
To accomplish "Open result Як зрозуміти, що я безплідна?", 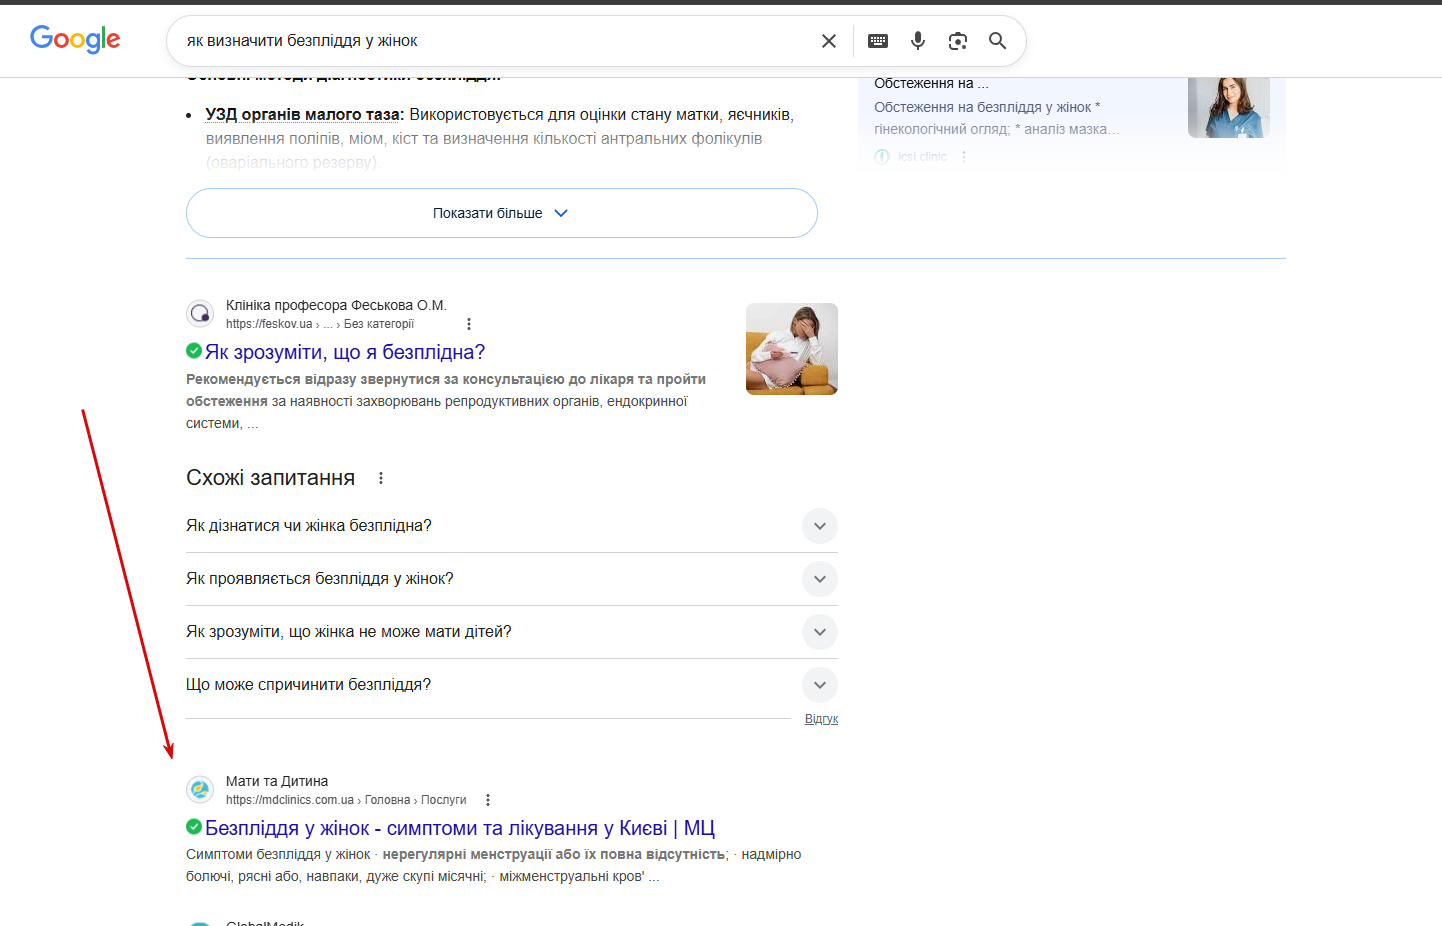I will pyautogui.click(x=345, y=352).
